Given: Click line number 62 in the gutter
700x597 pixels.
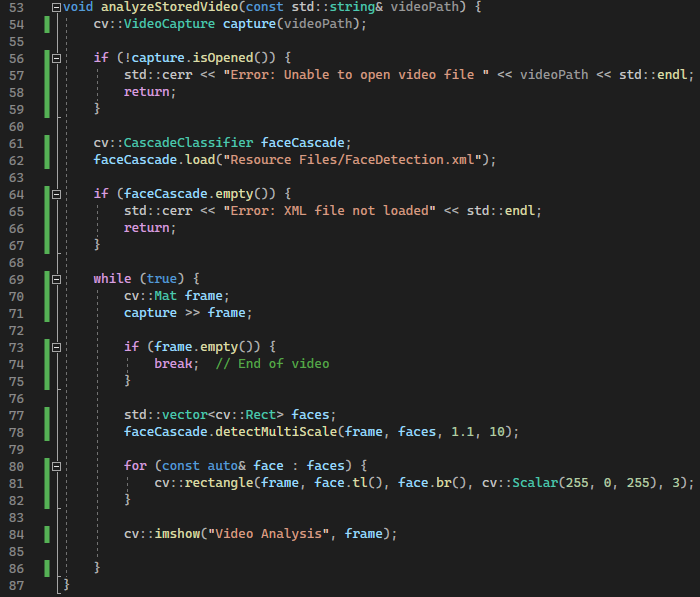Looking at the screenshot, I should 17,160.
